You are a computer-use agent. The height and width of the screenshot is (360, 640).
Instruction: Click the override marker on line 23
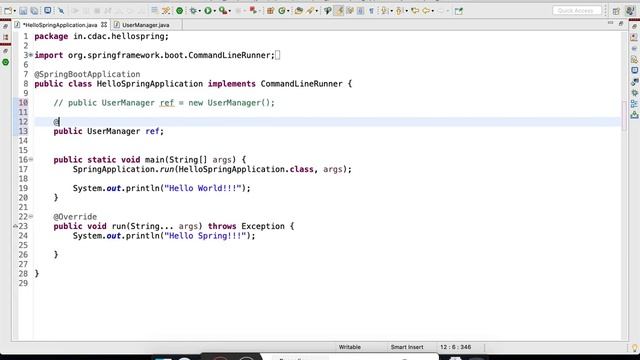[16, 226]
